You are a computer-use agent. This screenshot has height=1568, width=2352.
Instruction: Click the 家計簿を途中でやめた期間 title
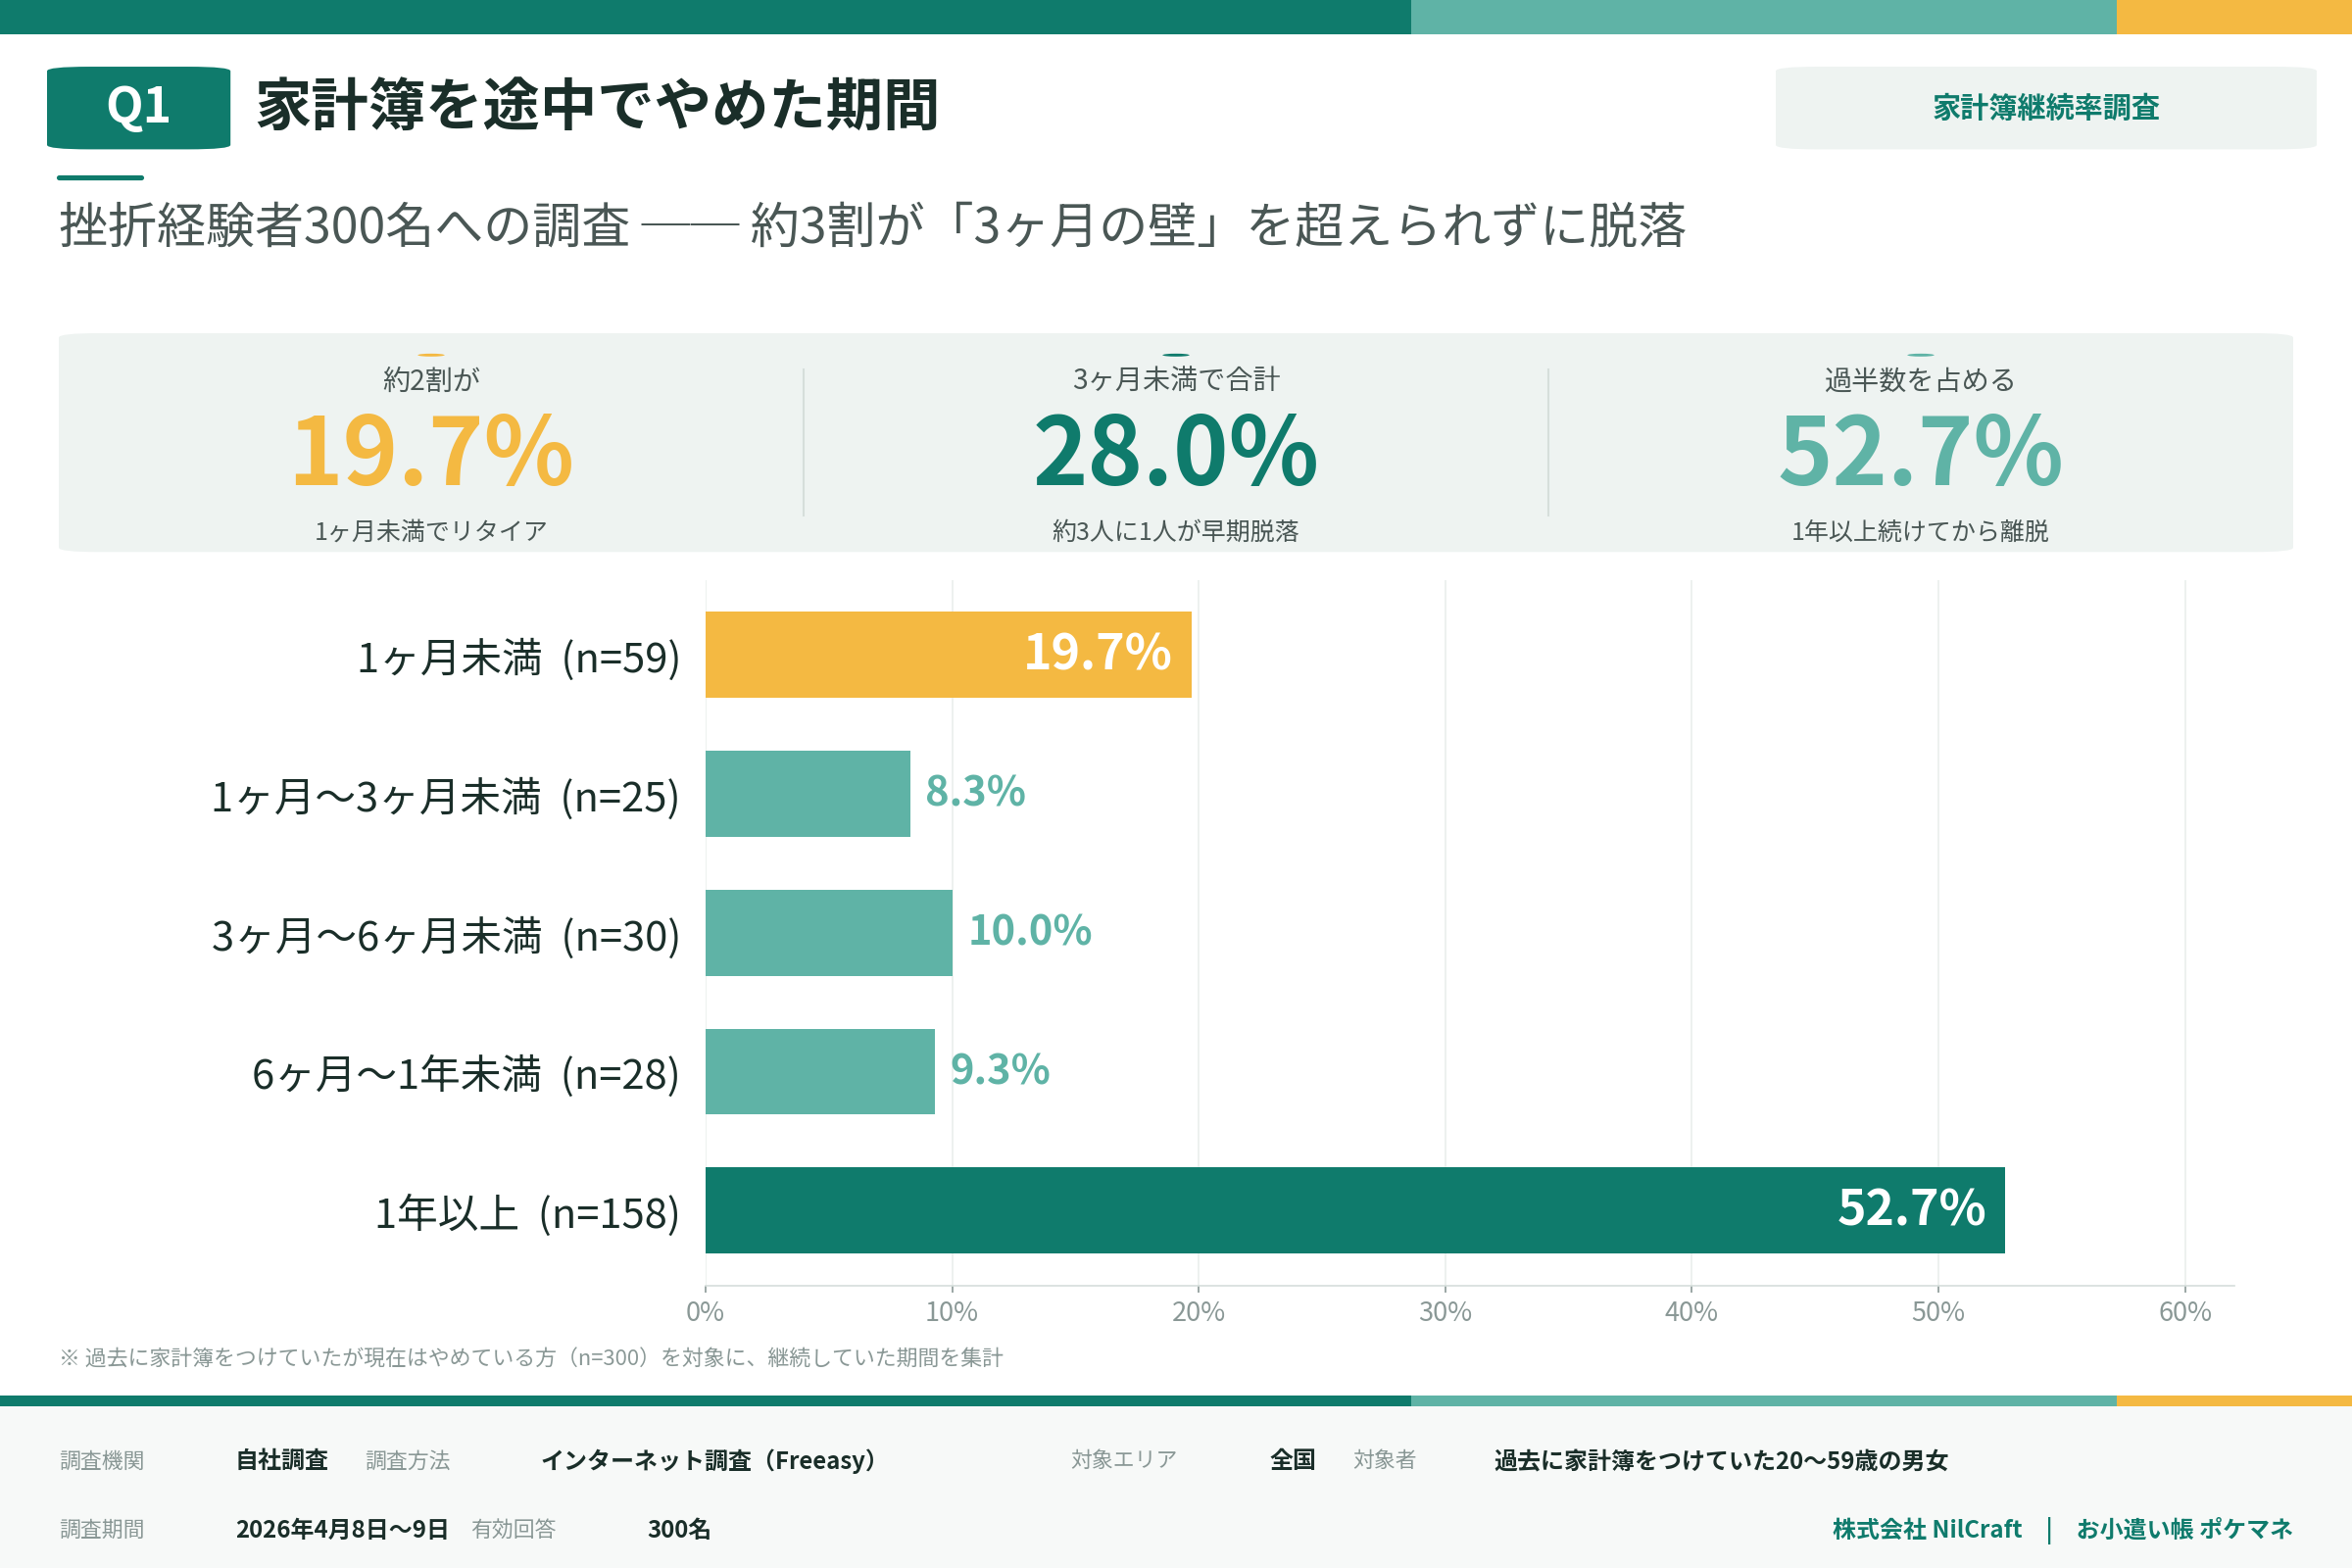597,106
